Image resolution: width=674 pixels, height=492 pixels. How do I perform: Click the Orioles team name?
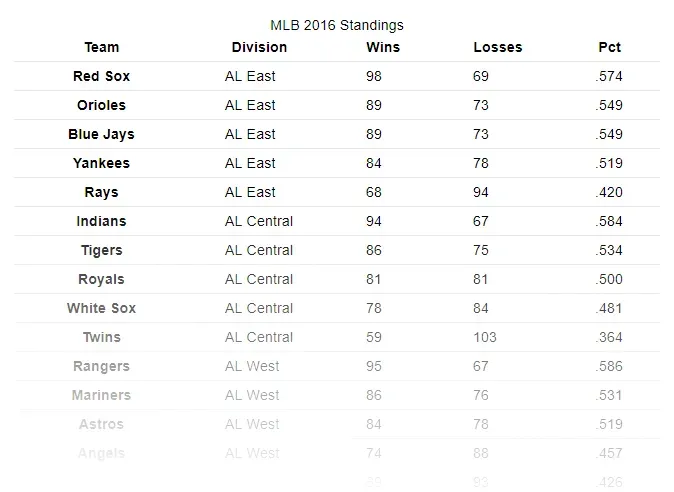coord(102,105)
